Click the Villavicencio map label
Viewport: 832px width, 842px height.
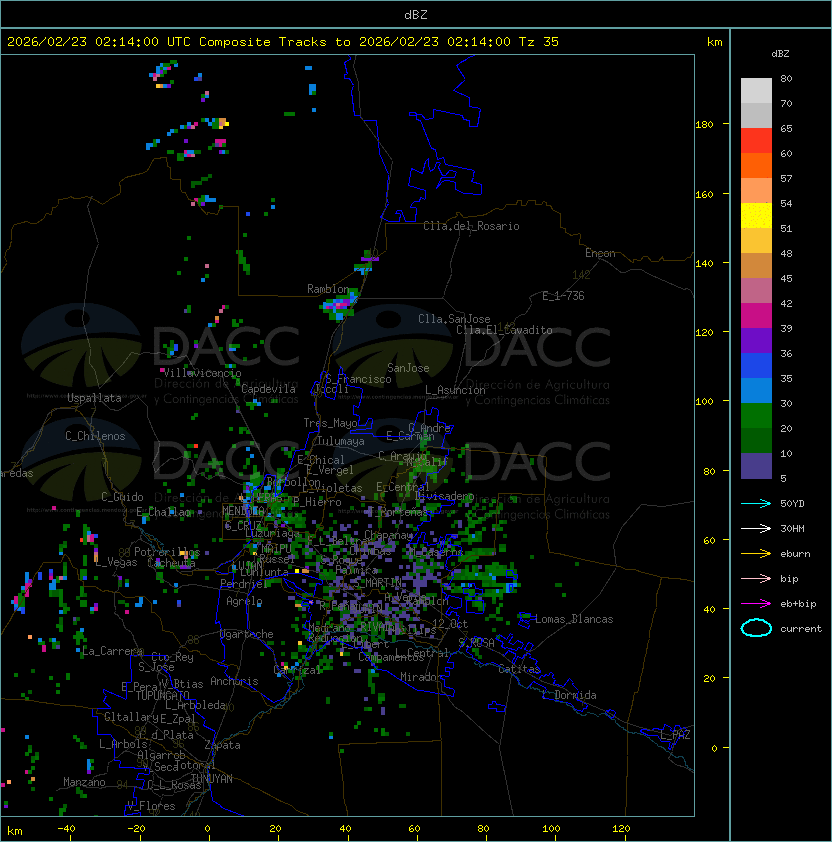click(x=202, y=373)
